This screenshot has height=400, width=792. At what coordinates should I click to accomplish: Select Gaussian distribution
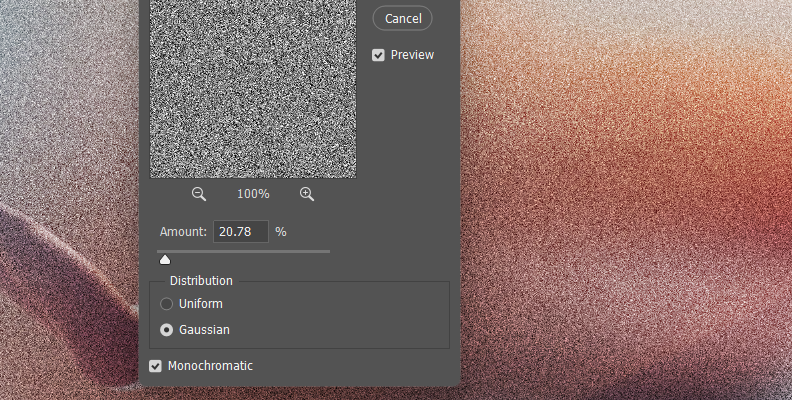coord(166,330)
